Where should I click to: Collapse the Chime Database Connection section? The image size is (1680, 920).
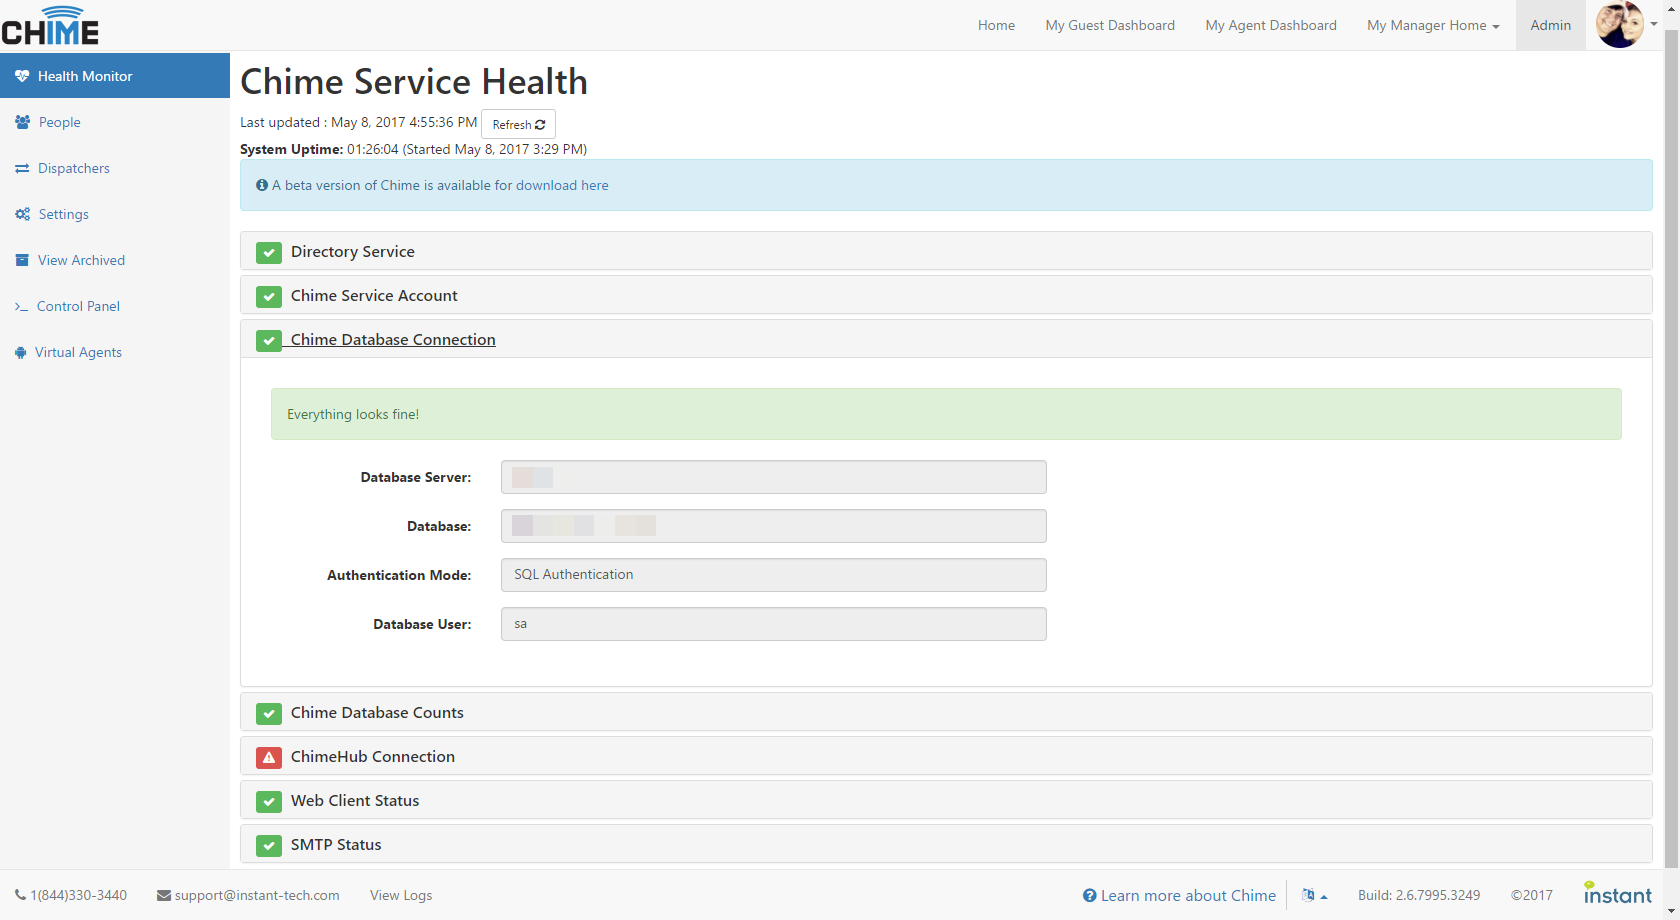pyautogui.click(x=946, y=339)
